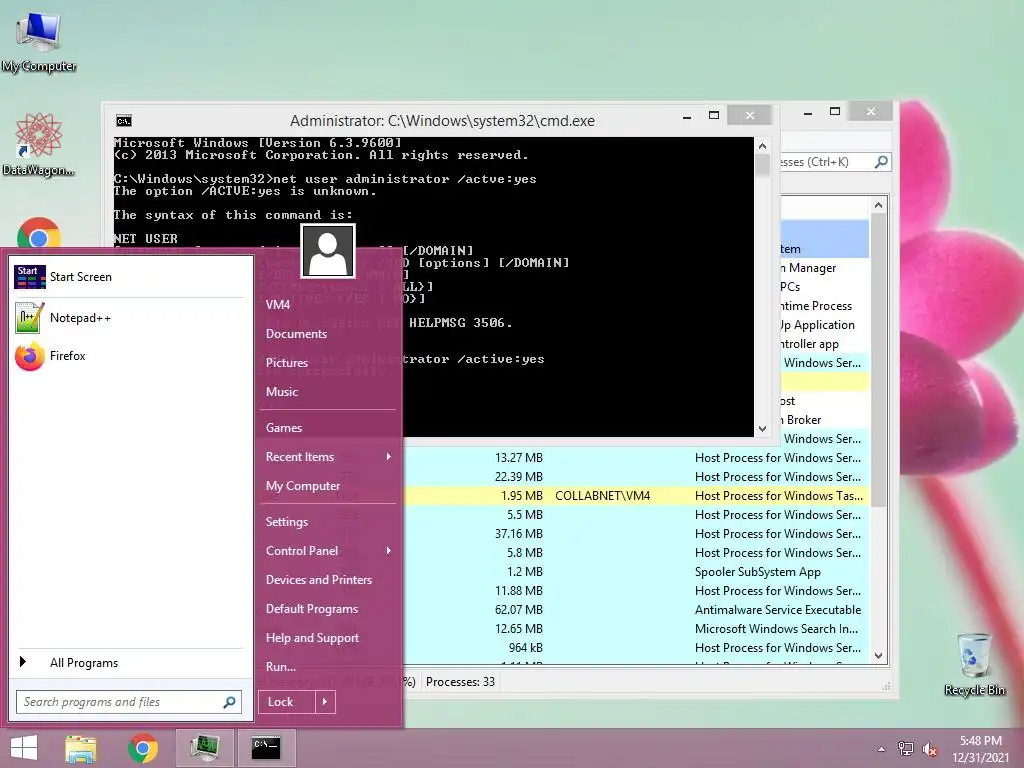Select the 13.27 MB process row
This screenshot has width=1024, height=768.
point(637,458)
